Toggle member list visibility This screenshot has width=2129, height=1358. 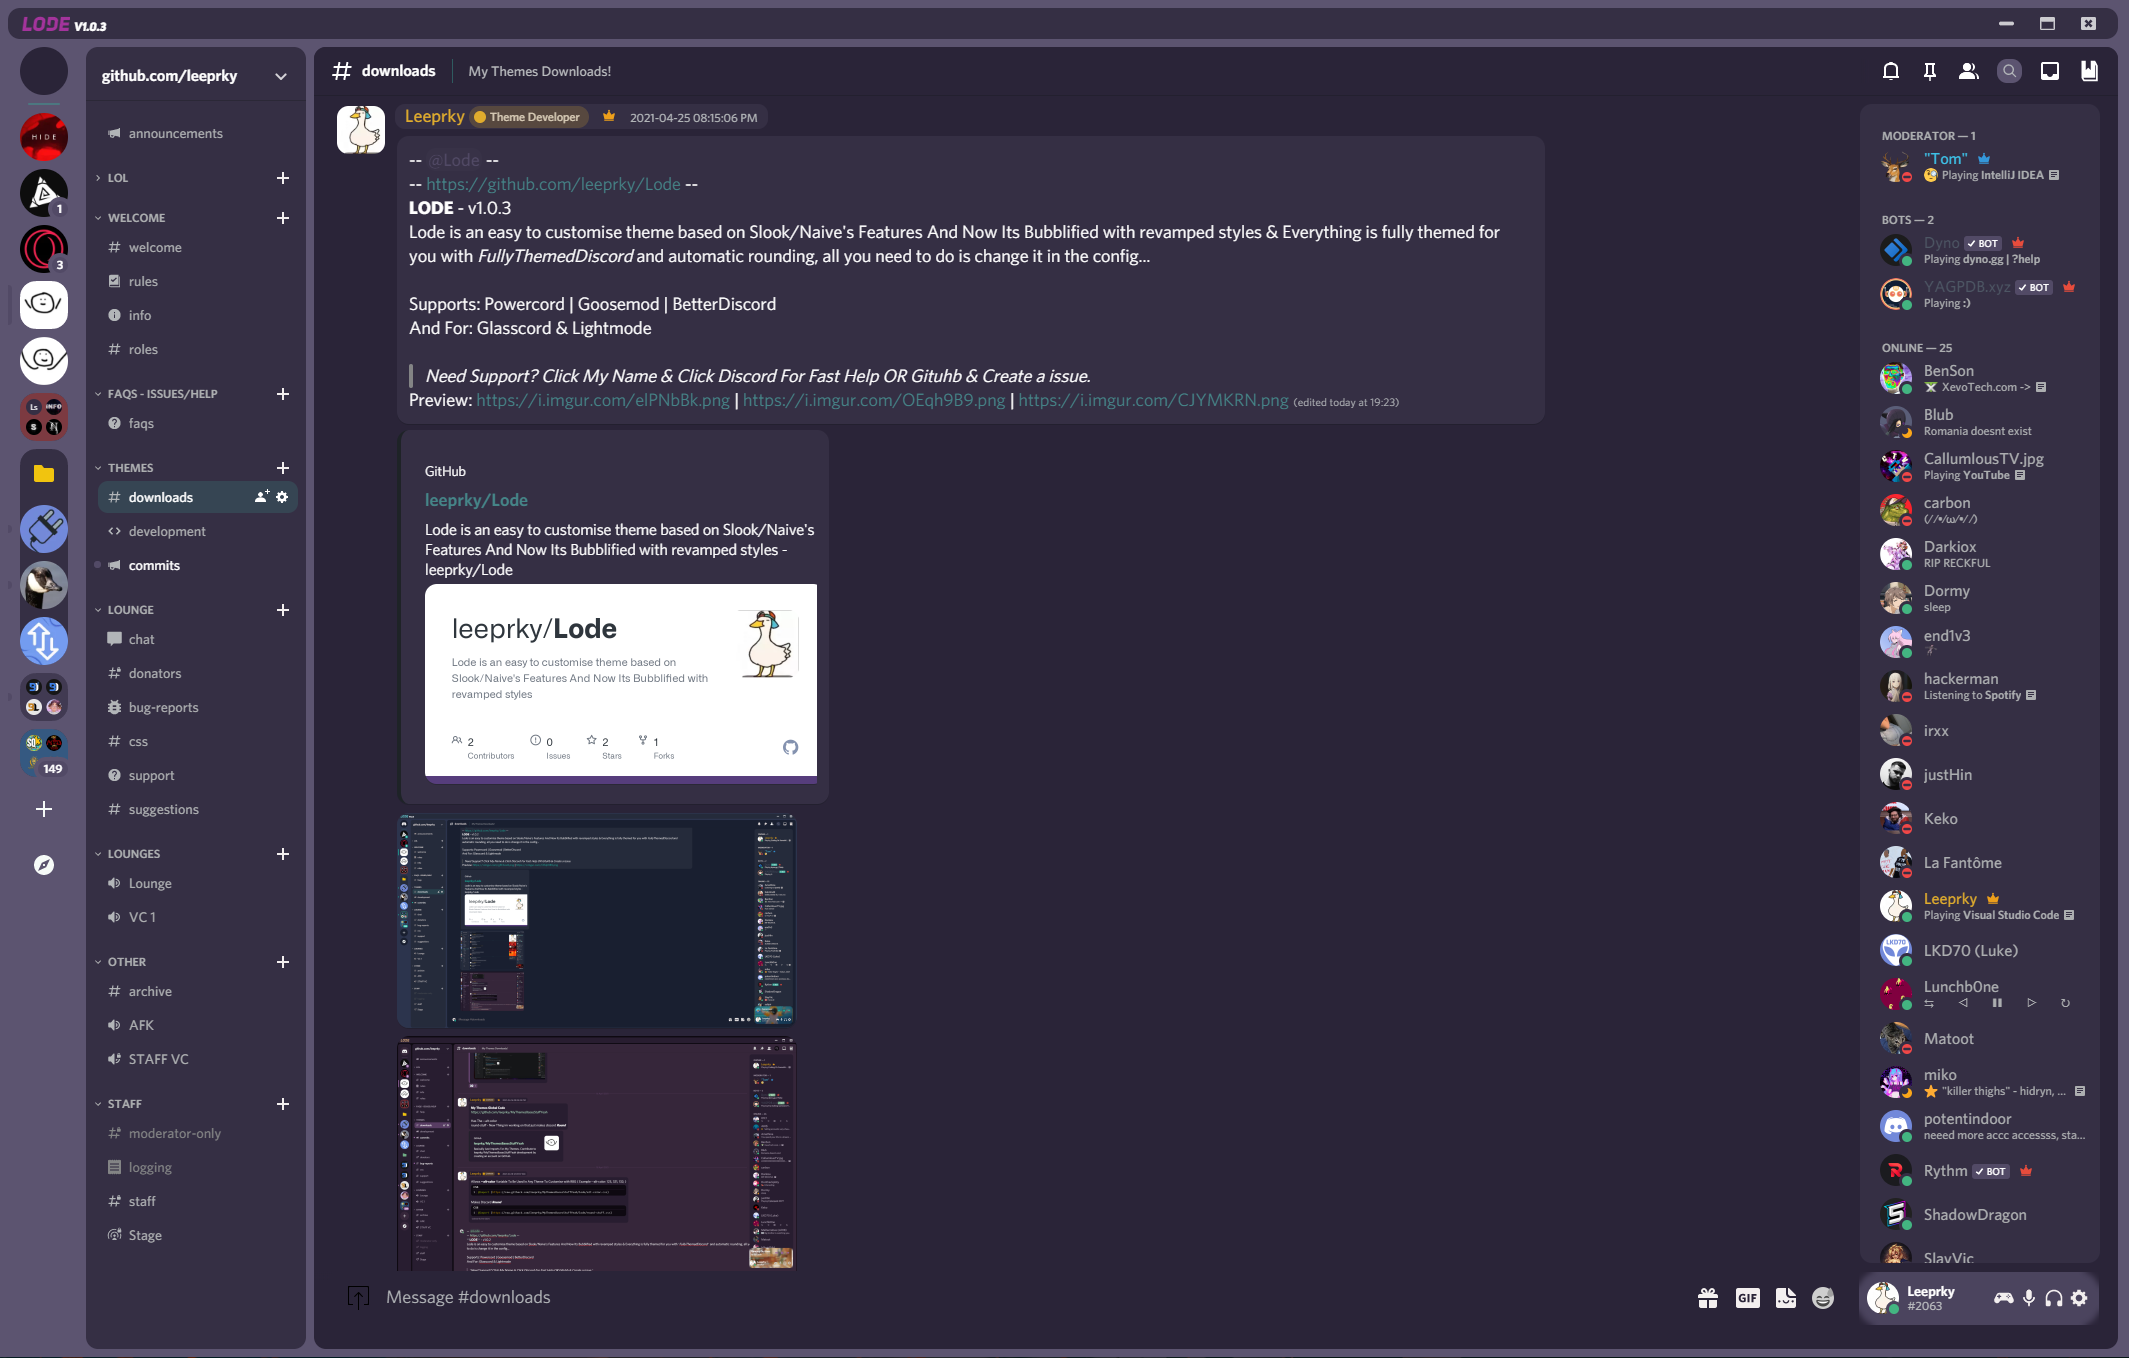[1968, 71]
